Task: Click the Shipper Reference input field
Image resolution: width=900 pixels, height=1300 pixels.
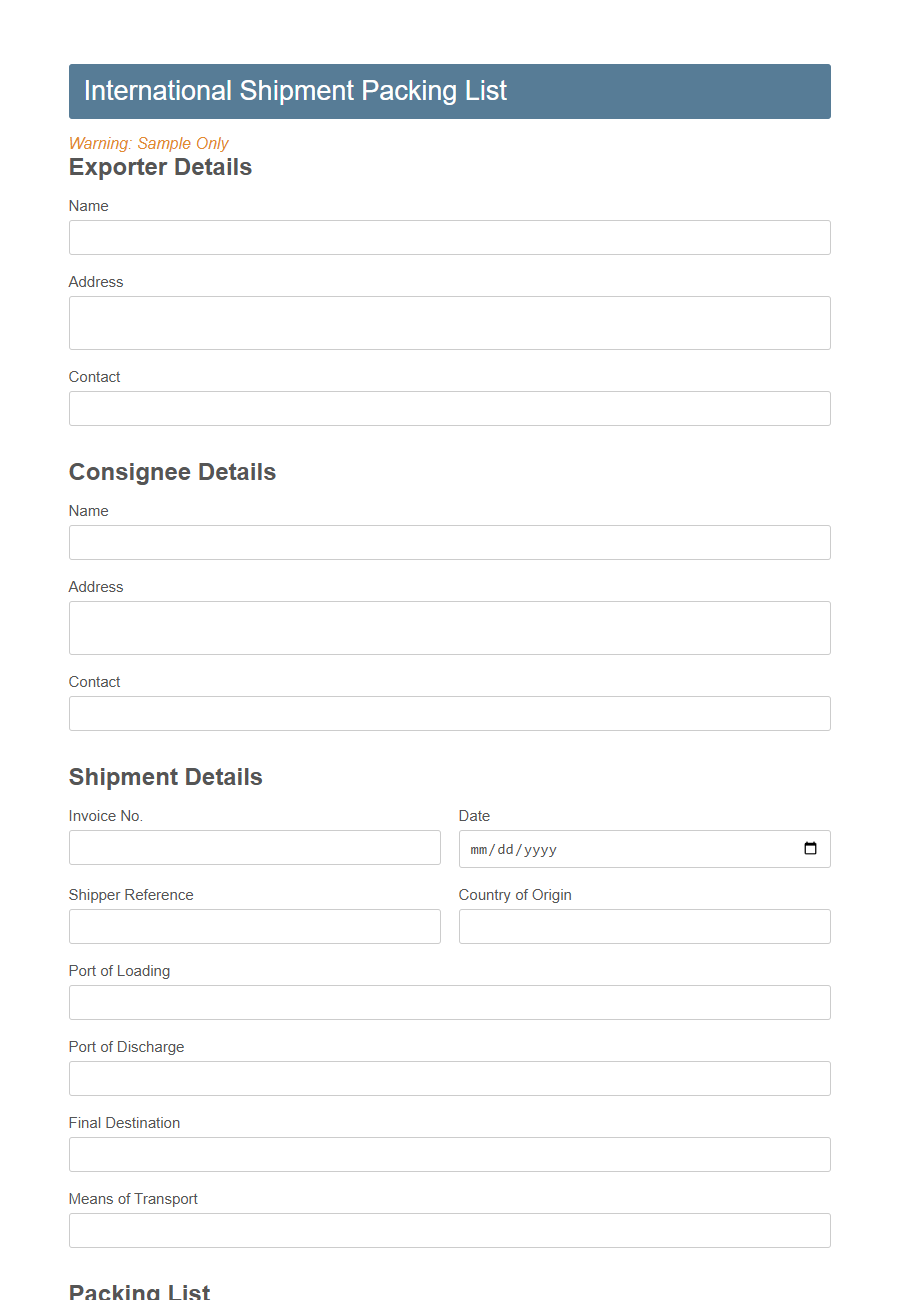Action: tap(254, 926)
